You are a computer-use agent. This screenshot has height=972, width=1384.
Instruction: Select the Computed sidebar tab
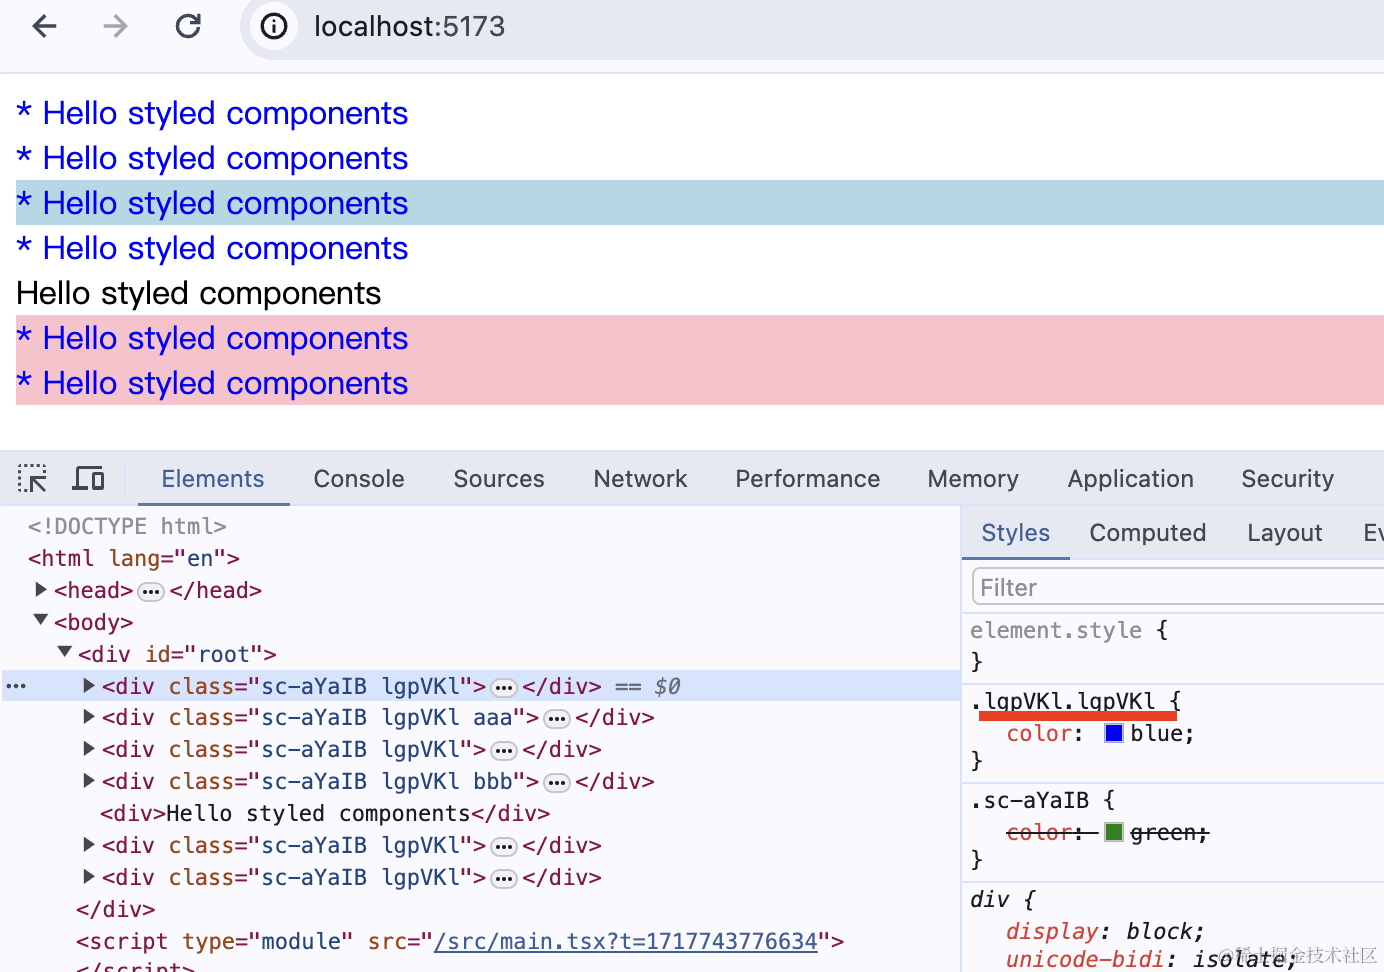[x=1148, y=533]
